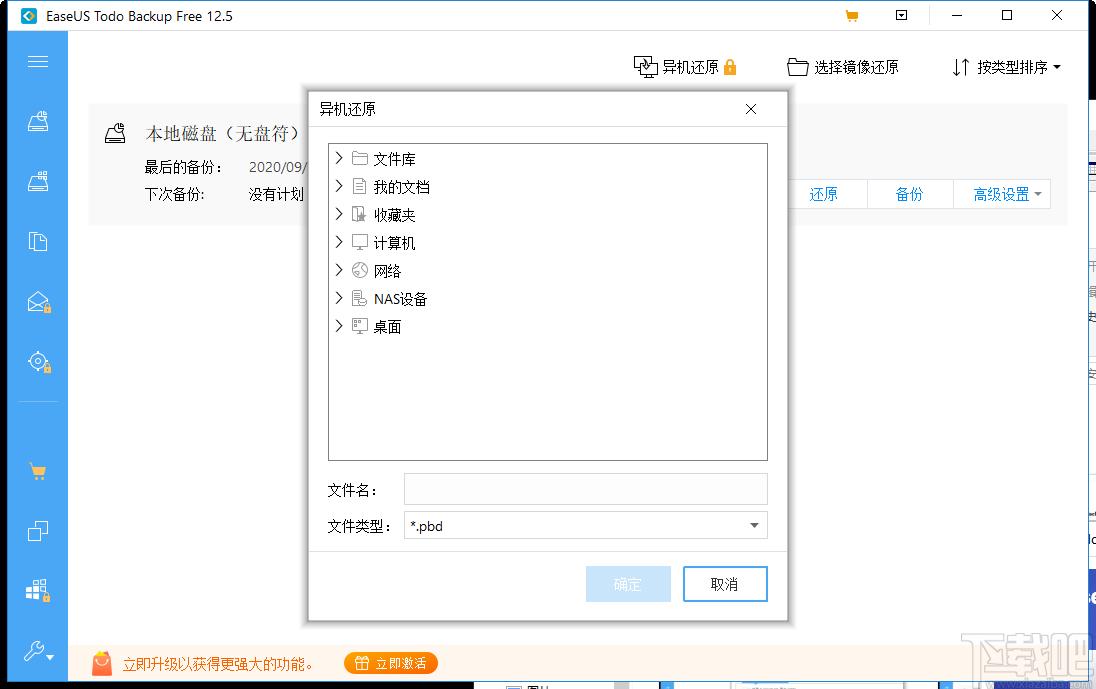Expand the 收藏夹 tree node
Viewport: 1096px width, 689px height.
pyautogui.click(x=339, y=215)
